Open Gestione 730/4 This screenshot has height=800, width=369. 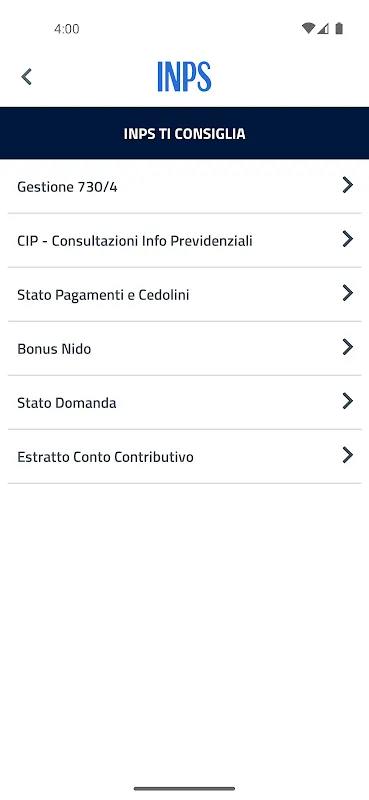(184, 187)
